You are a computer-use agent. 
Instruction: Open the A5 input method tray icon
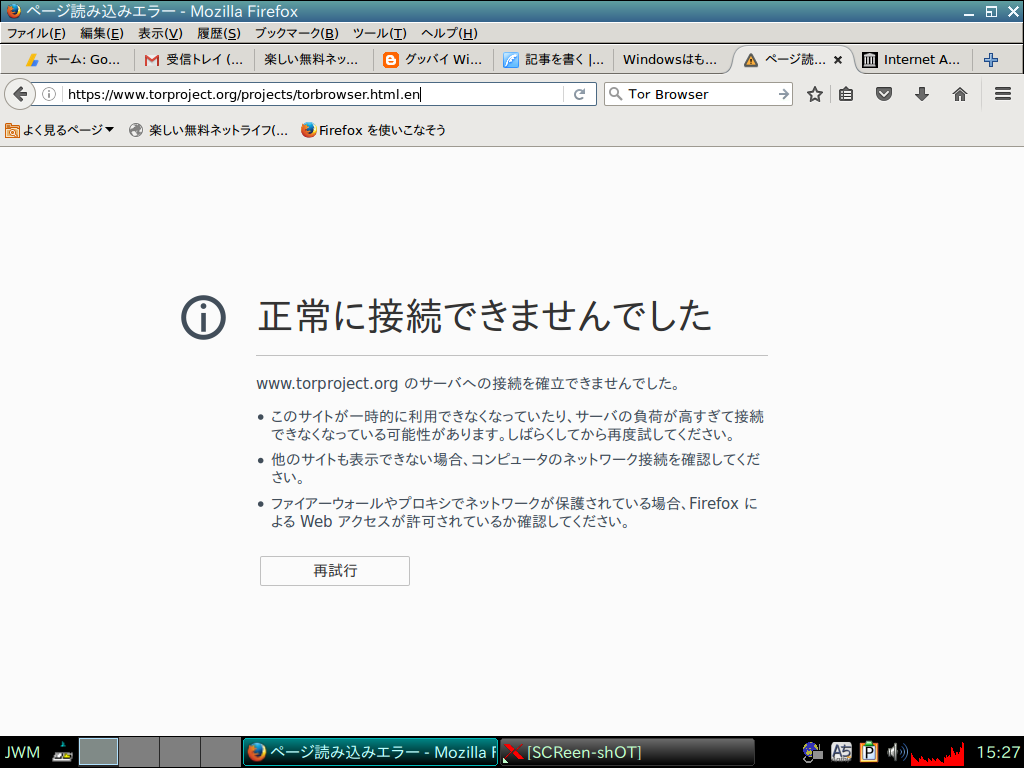click(841, 752)
